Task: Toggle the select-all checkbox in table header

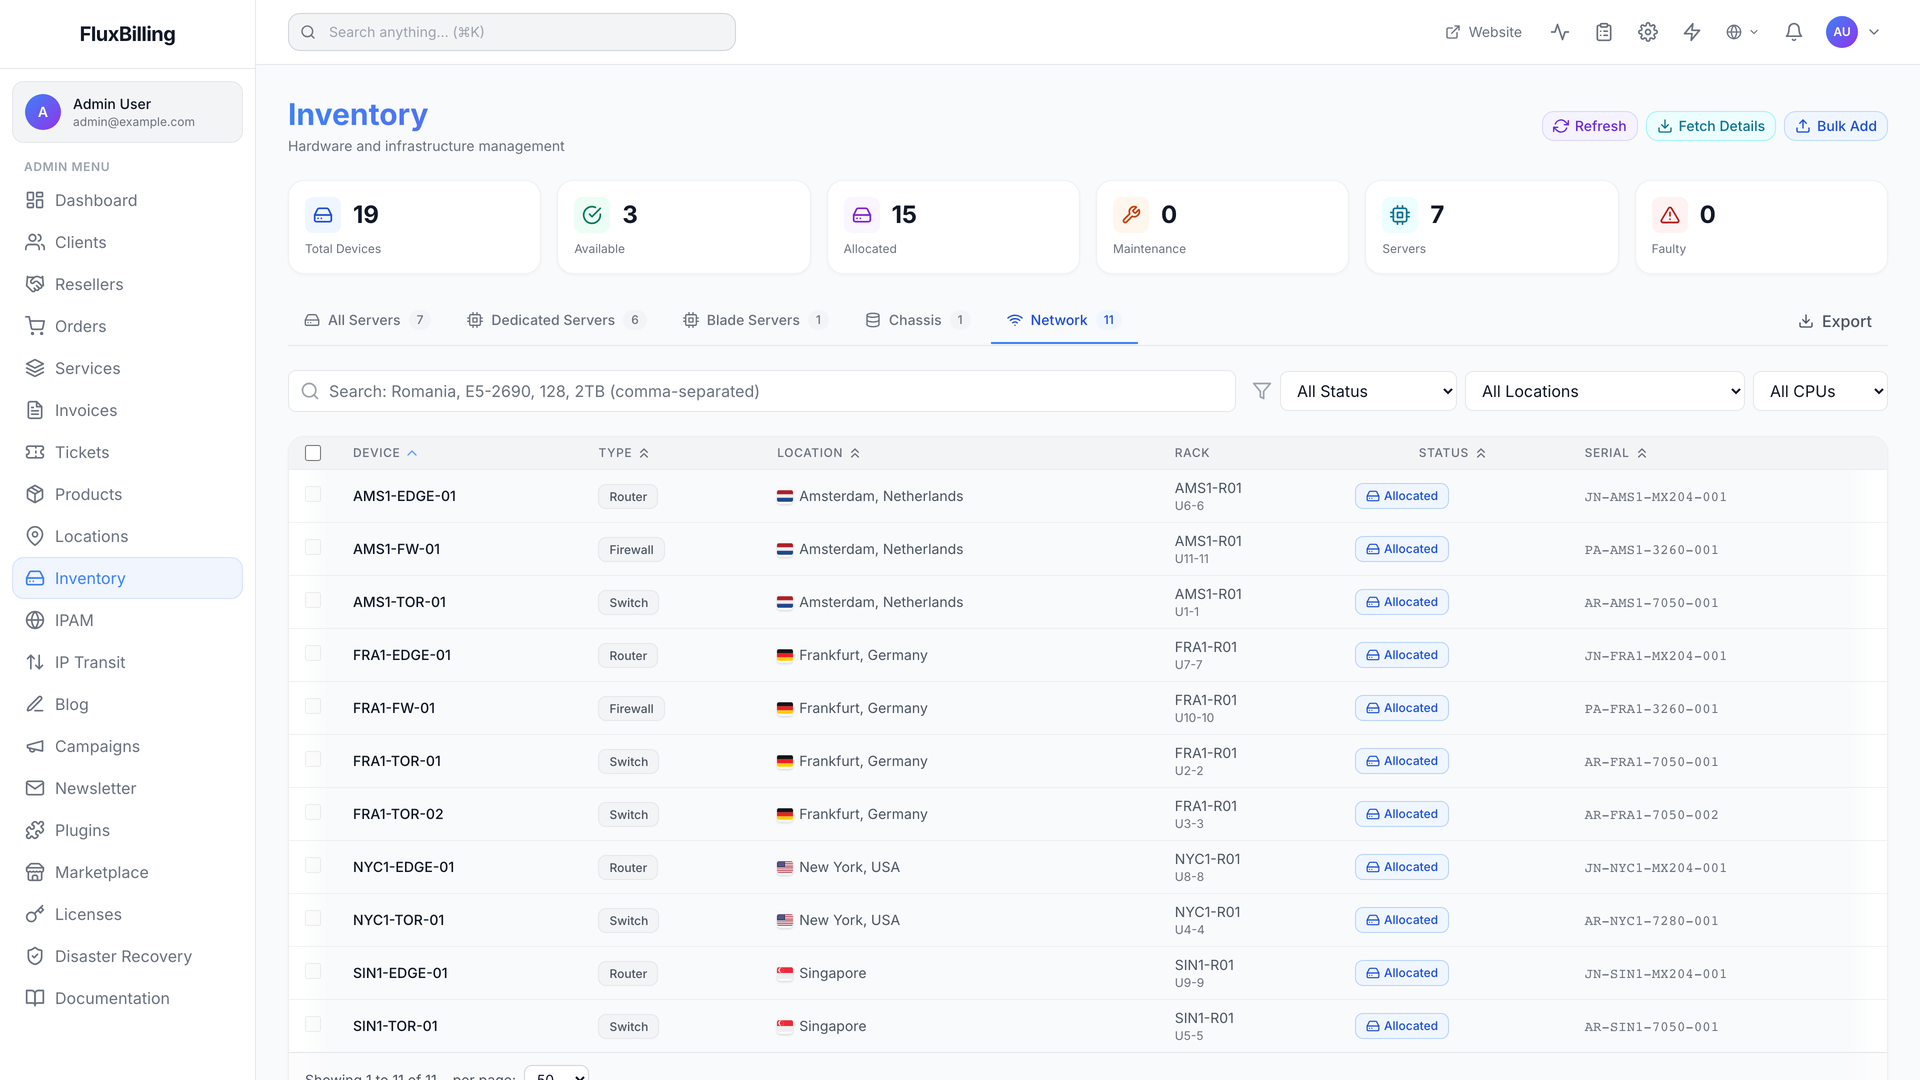Action: pyautogui.click(x=313, y=453)
